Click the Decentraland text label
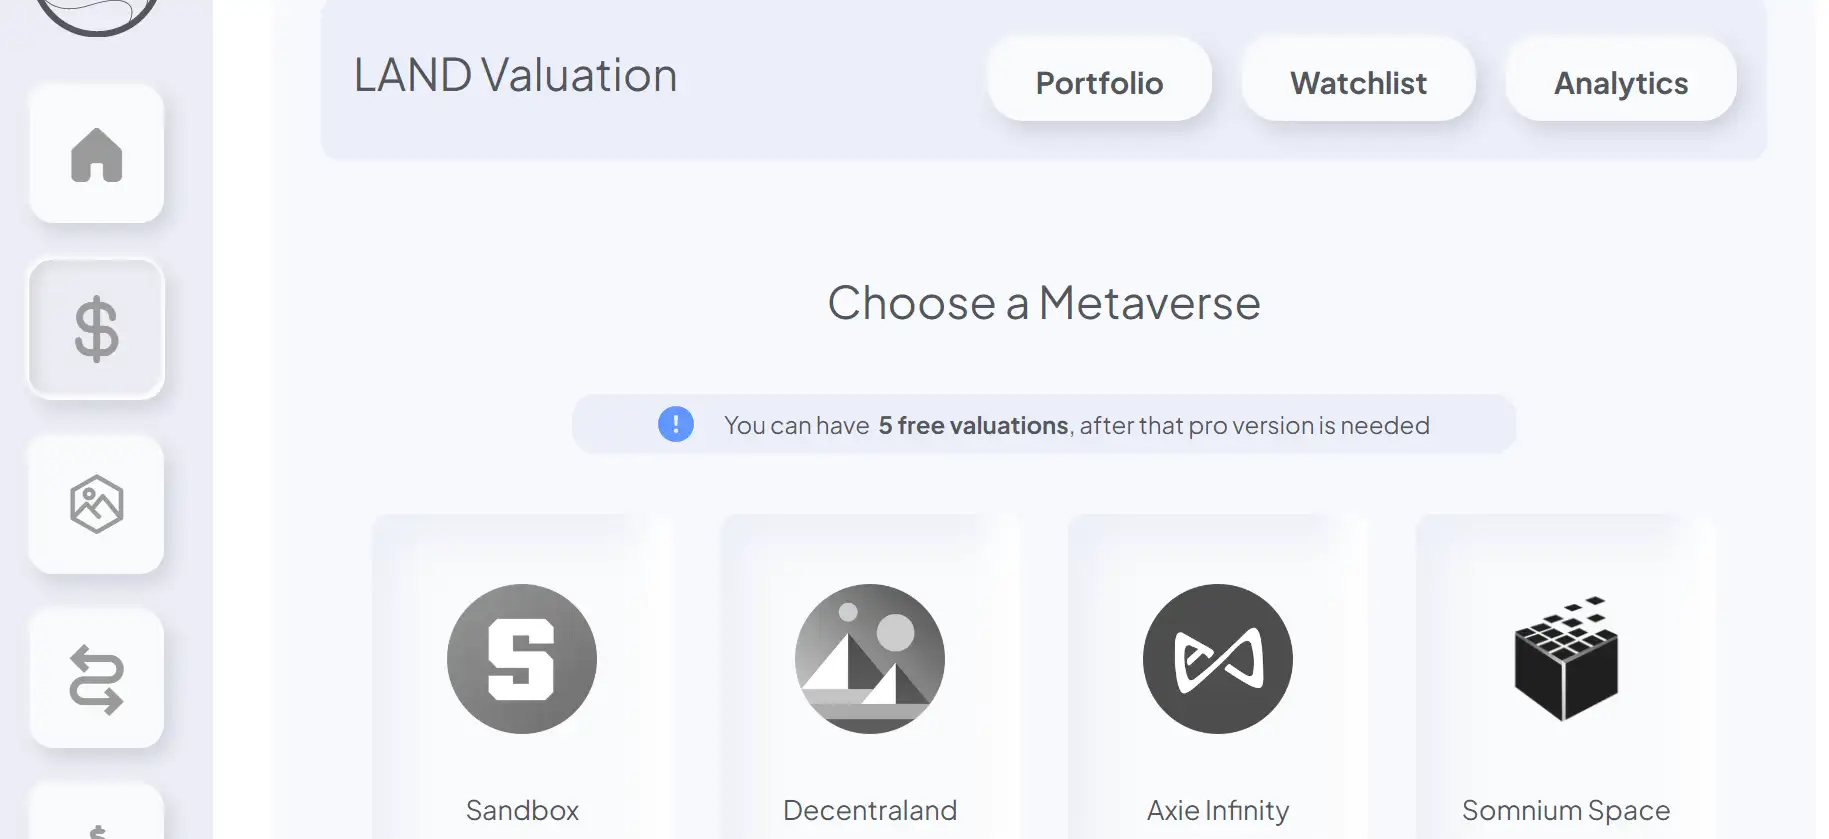Image resolution: width=1829 pixels, height=839 pixels. tap(870, 810)
